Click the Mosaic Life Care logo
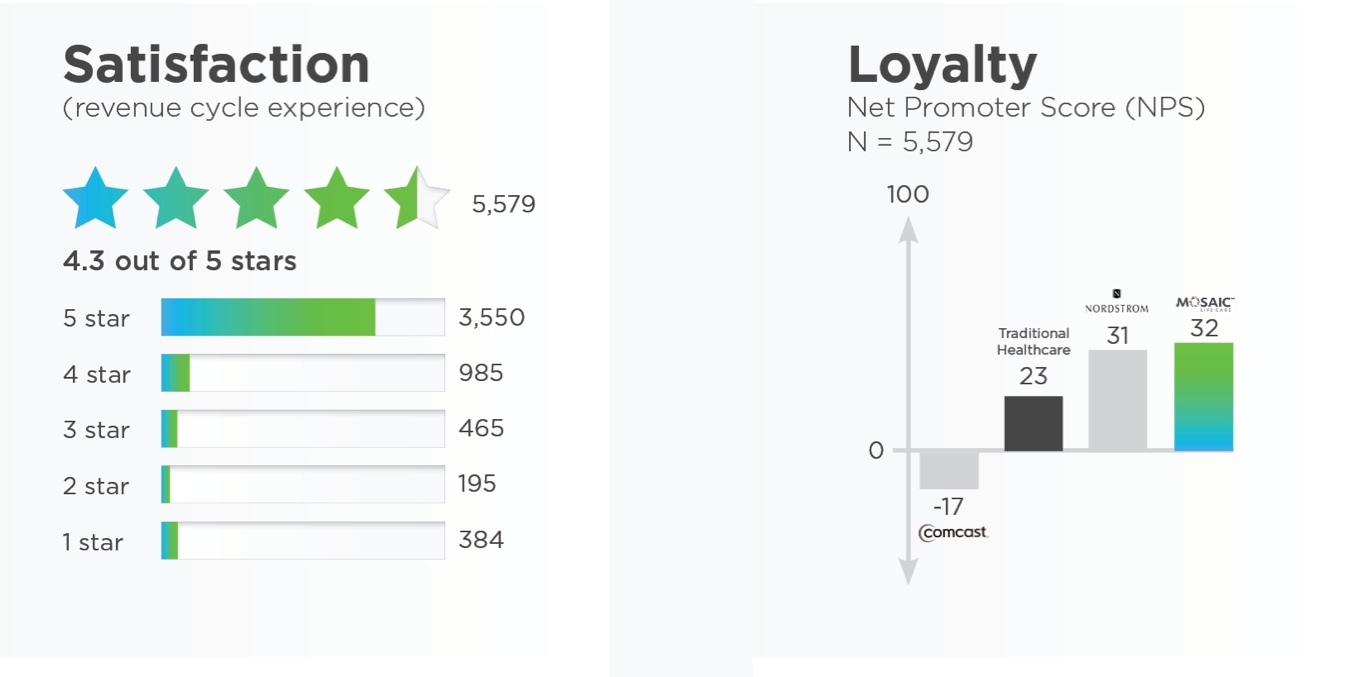 coord(1204,302)
